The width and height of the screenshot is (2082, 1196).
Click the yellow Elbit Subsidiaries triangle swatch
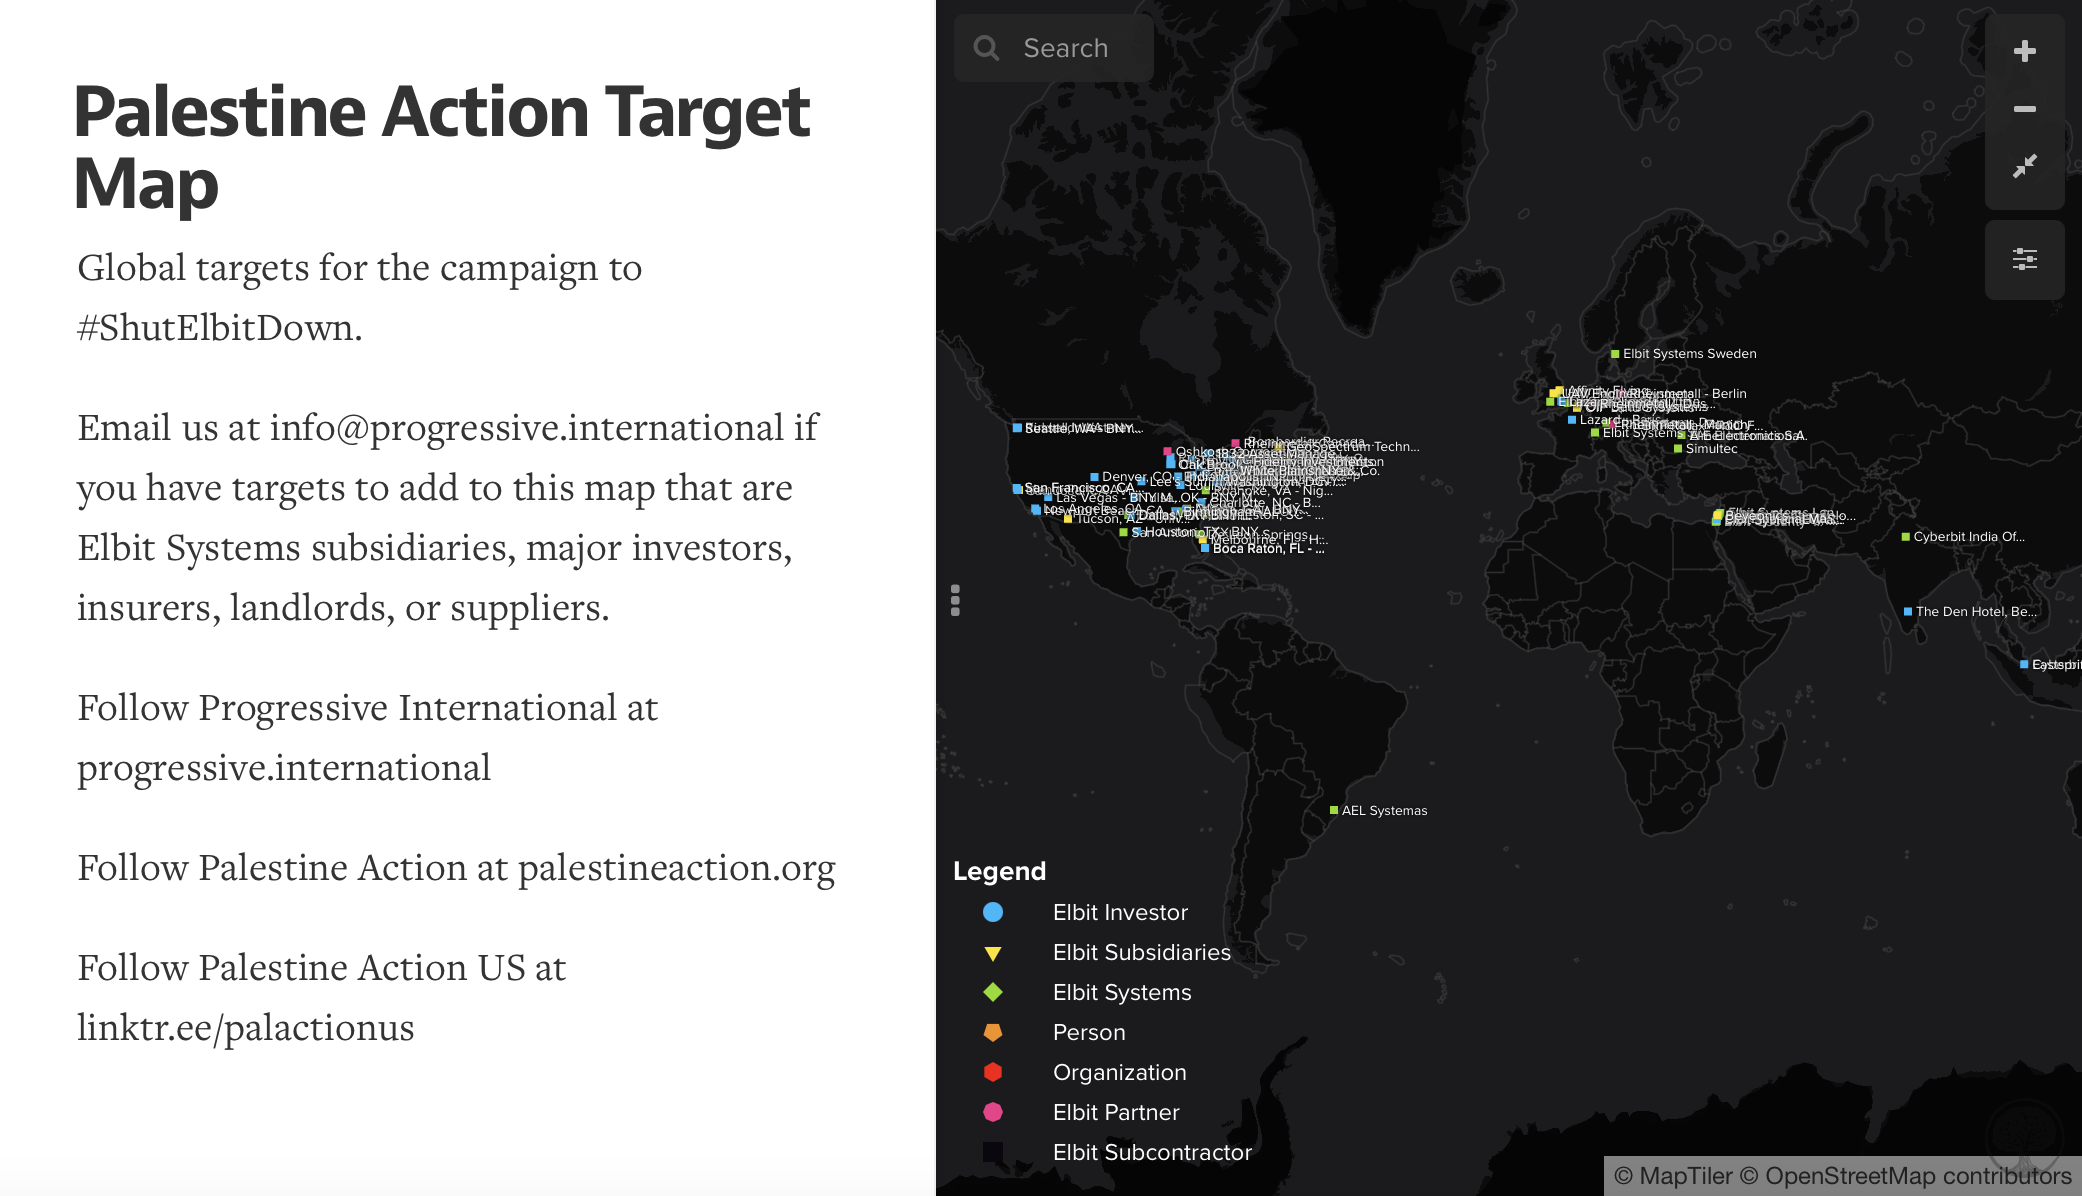tap(993, 953)
